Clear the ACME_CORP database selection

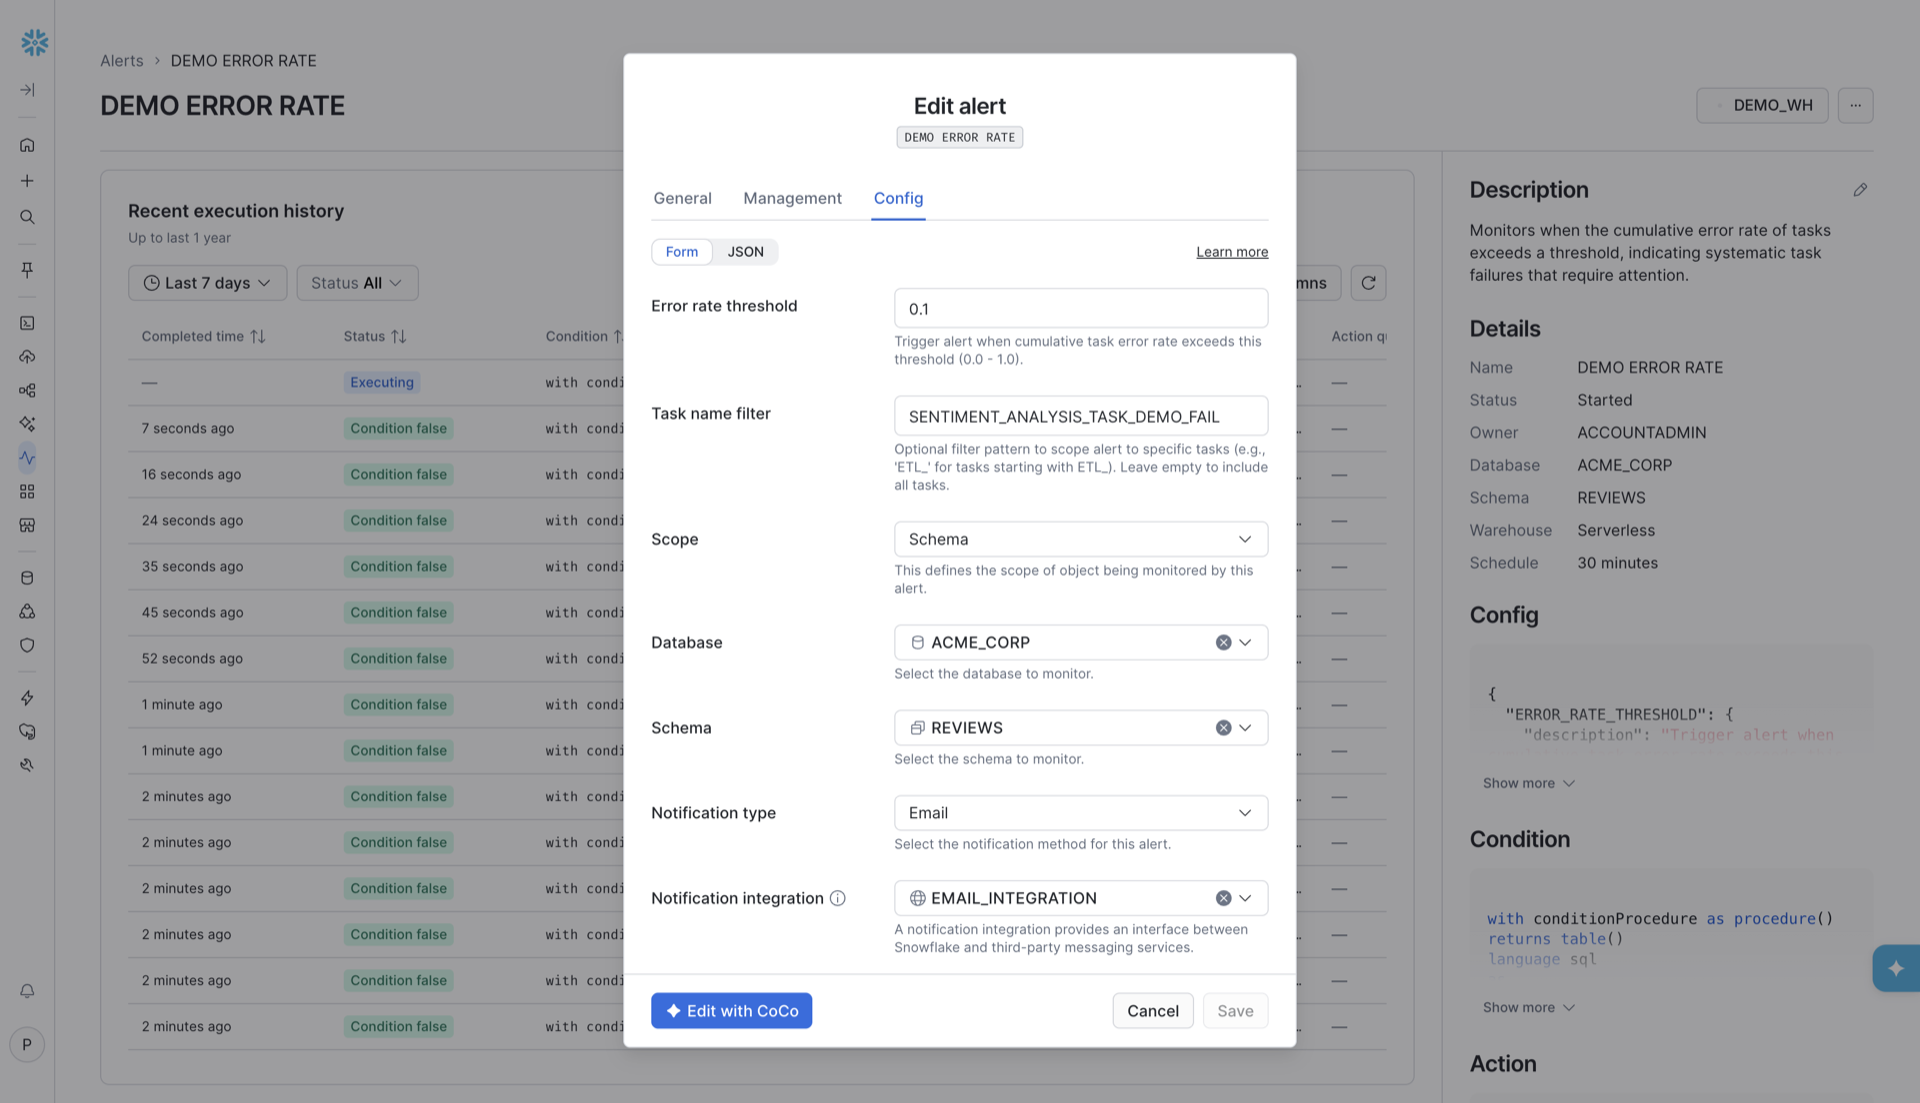click(x=1223, y=643)
